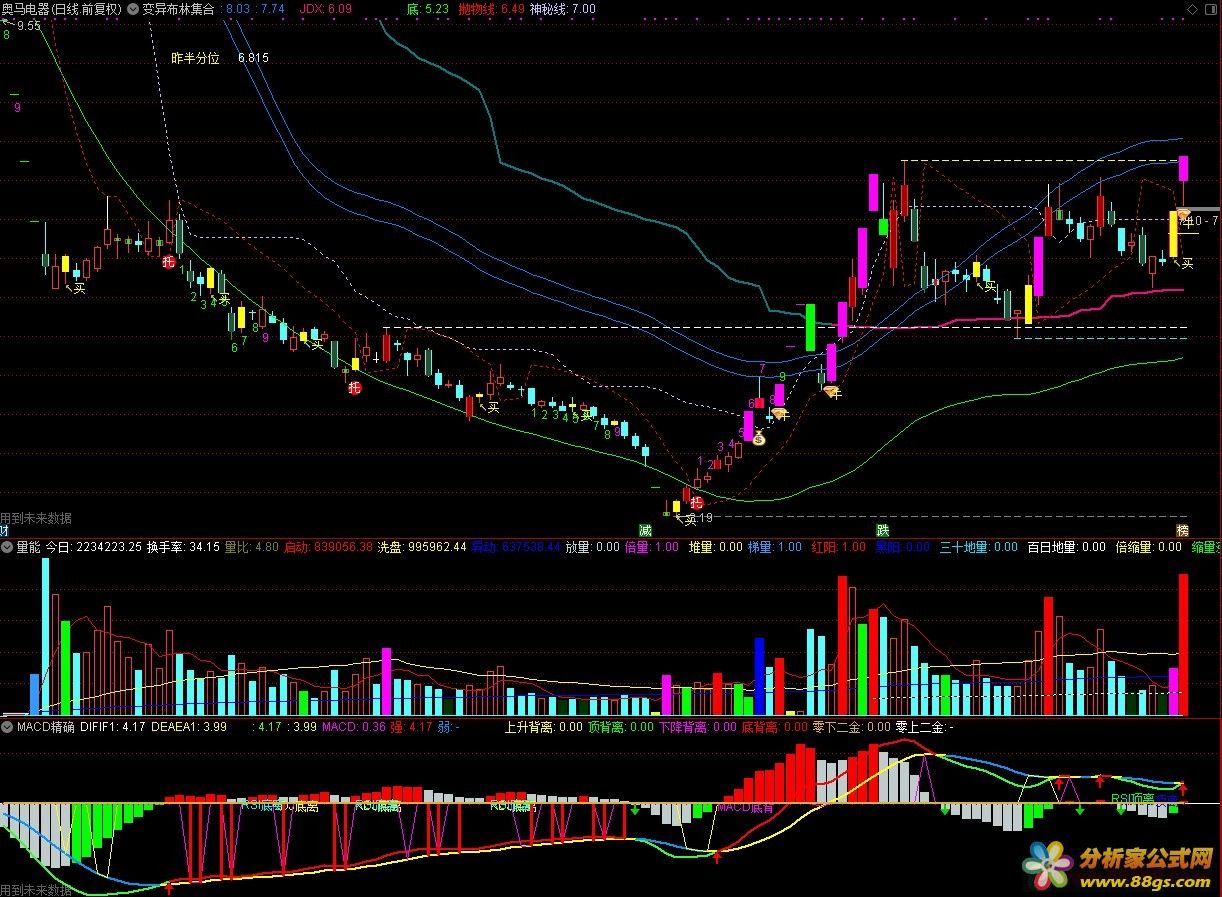Click the DEAEA1: 3.99 value

click(x=189, y=727)
